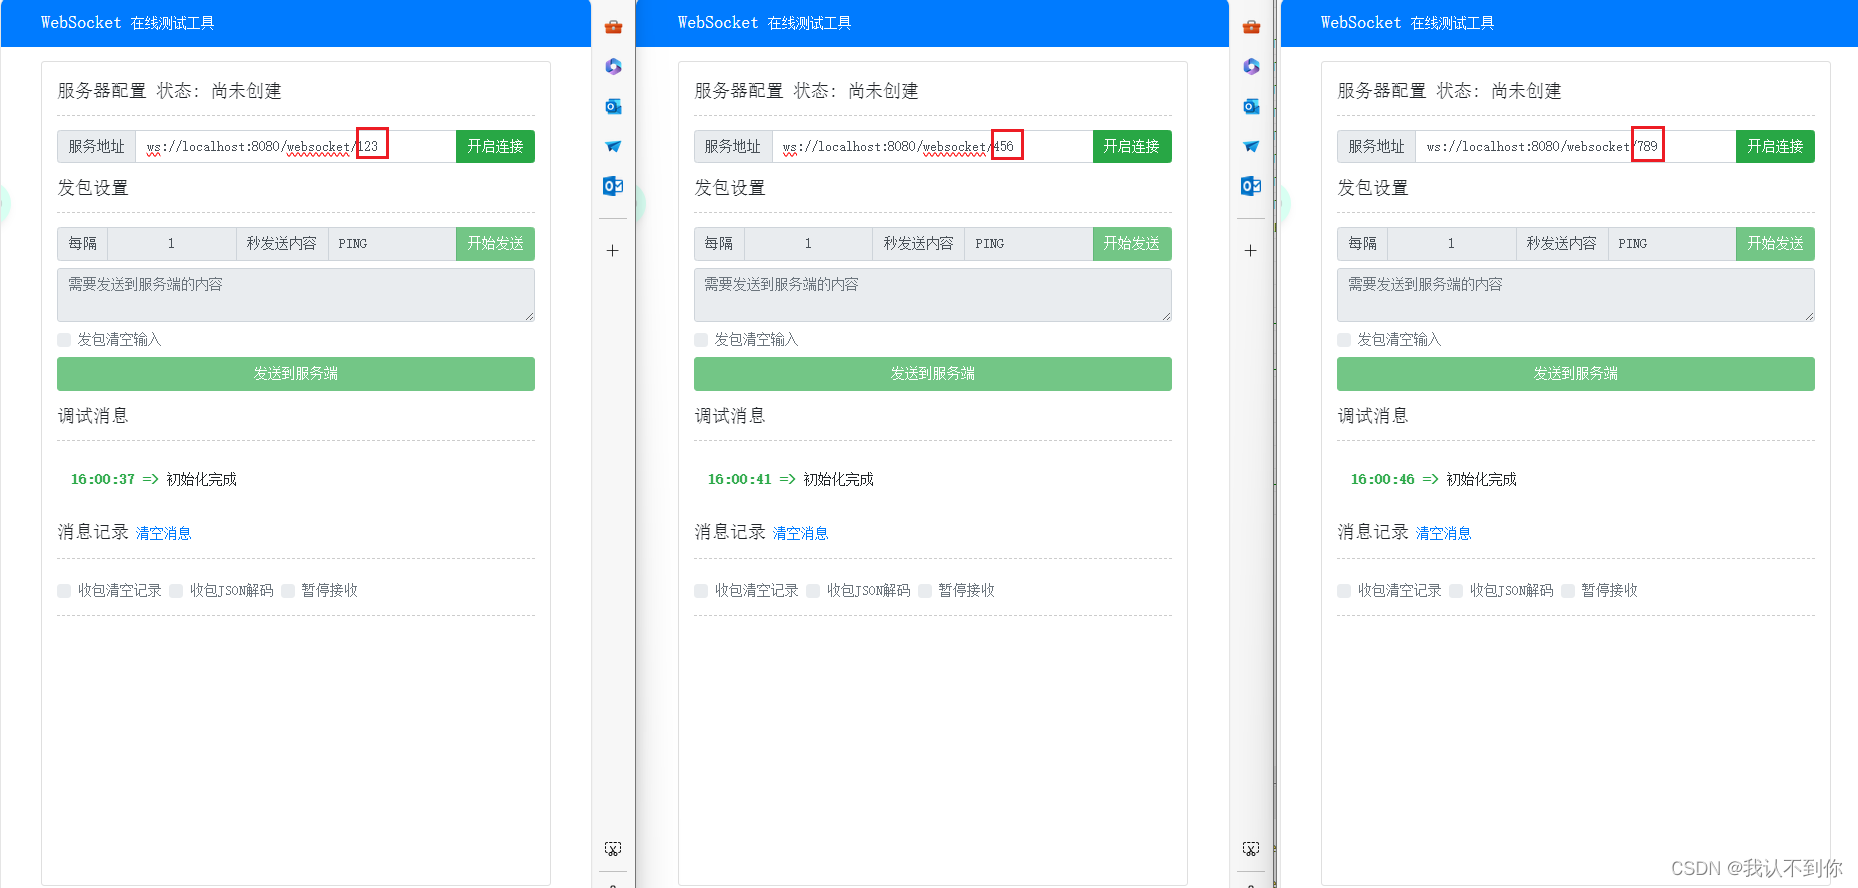Open the lower Outlook mail icon in sidebar beside 456 window
The height and width of the screenshot is (888, 1858).
[x=1251, y=186]
